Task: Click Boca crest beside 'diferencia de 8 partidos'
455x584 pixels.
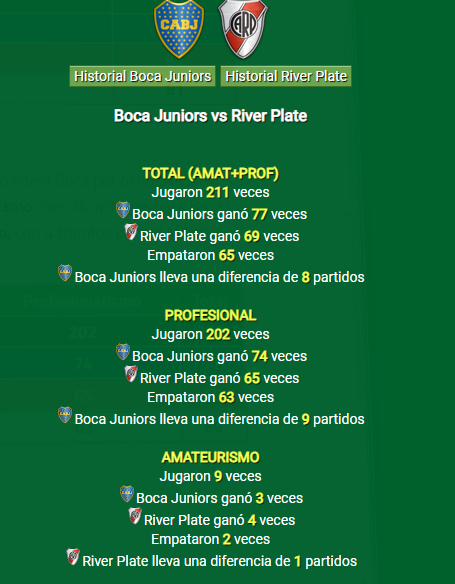Action: [65, 273]
